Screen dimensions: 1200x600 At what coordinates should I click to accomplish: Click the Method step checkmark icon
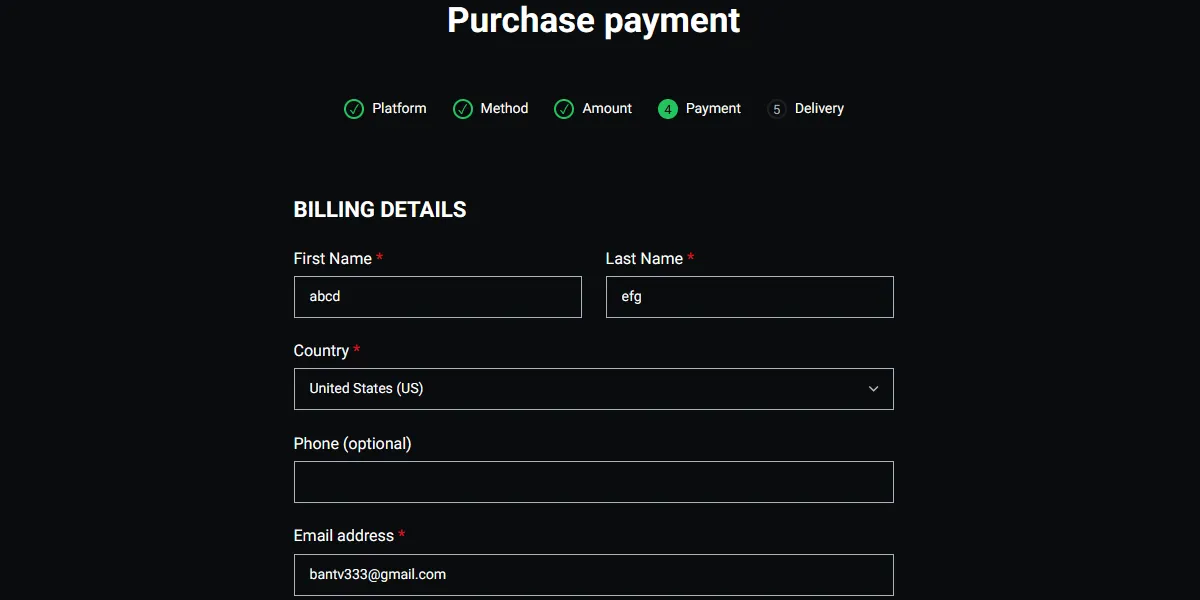click(463, 109)
